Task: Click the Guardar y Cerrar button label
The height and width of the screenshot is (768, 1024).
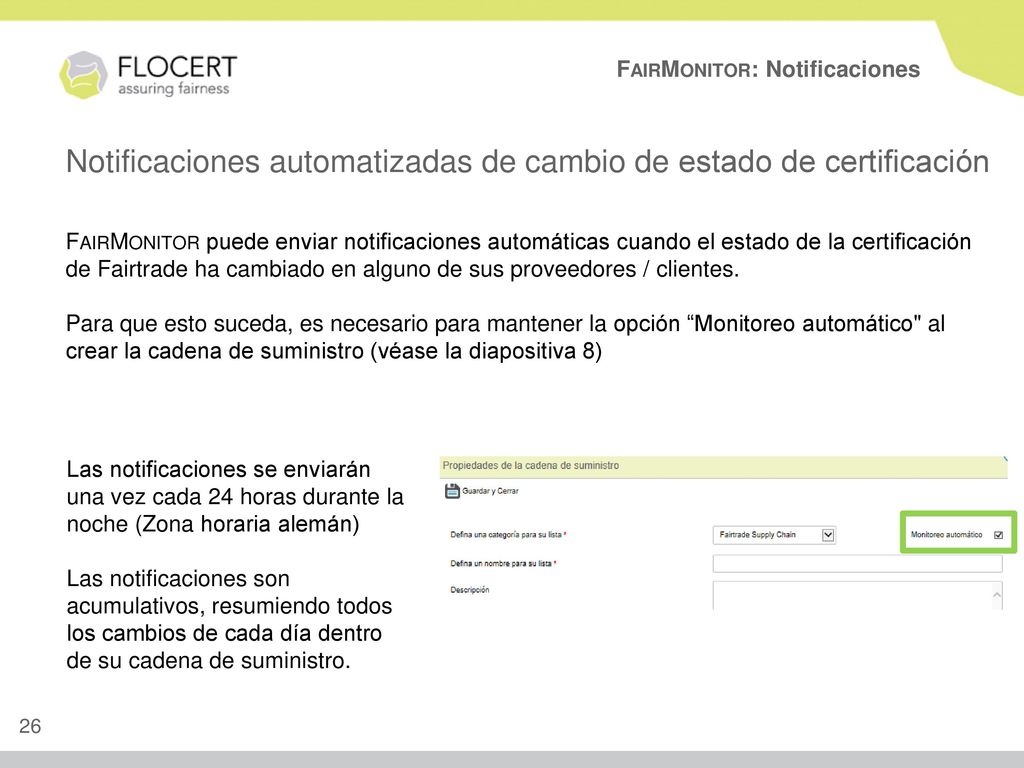Action: pos(490,491)
